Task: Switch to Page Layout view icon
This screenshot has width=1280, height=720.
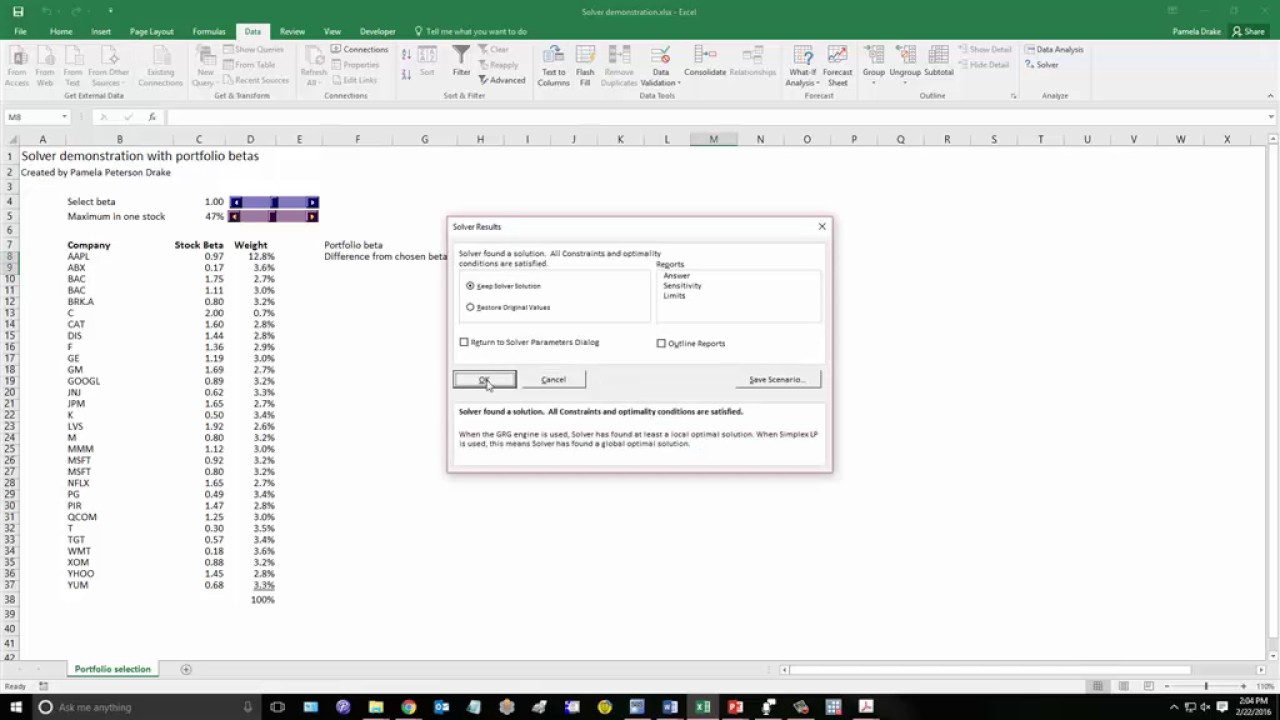Action: point(1122,686)
